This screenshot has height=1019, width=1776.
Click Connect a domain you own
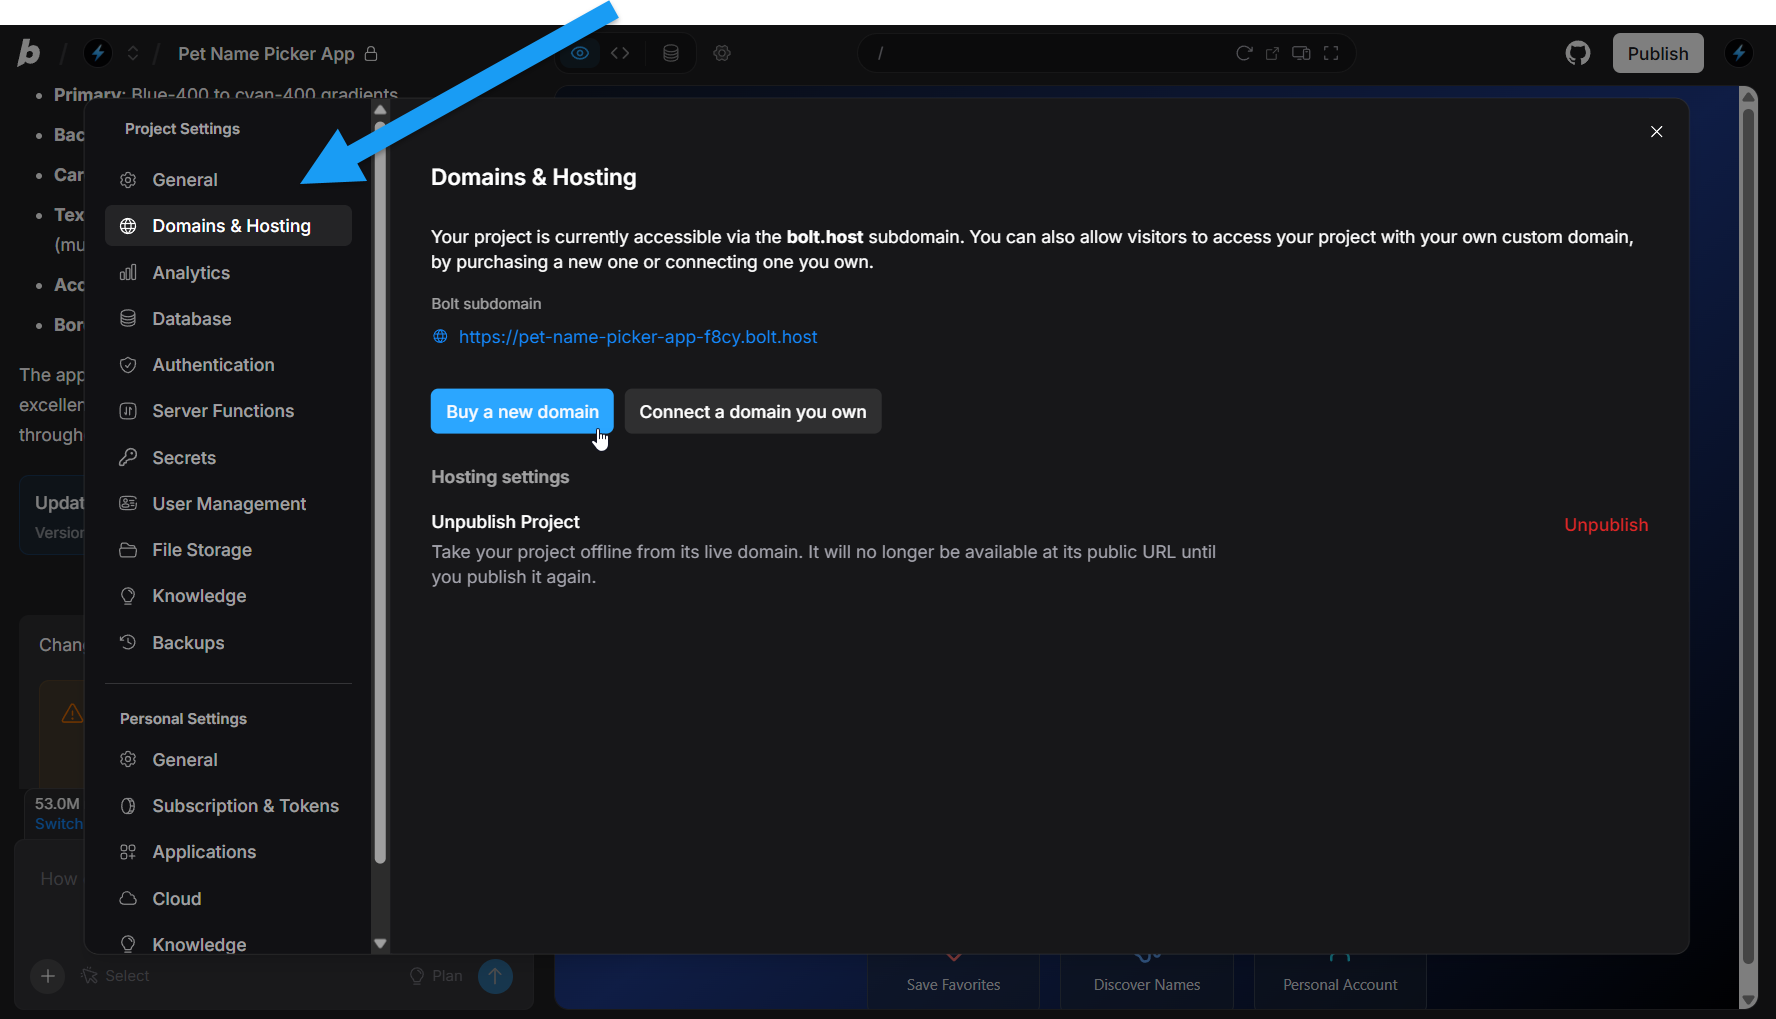point(753,411)
